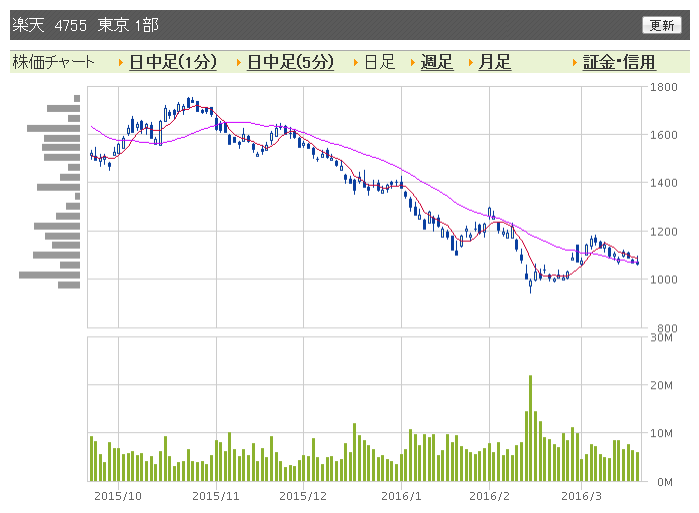Click the 0M volume axis label
The height and width of the screenshot is (513, 699).
[x=665, y=482]
